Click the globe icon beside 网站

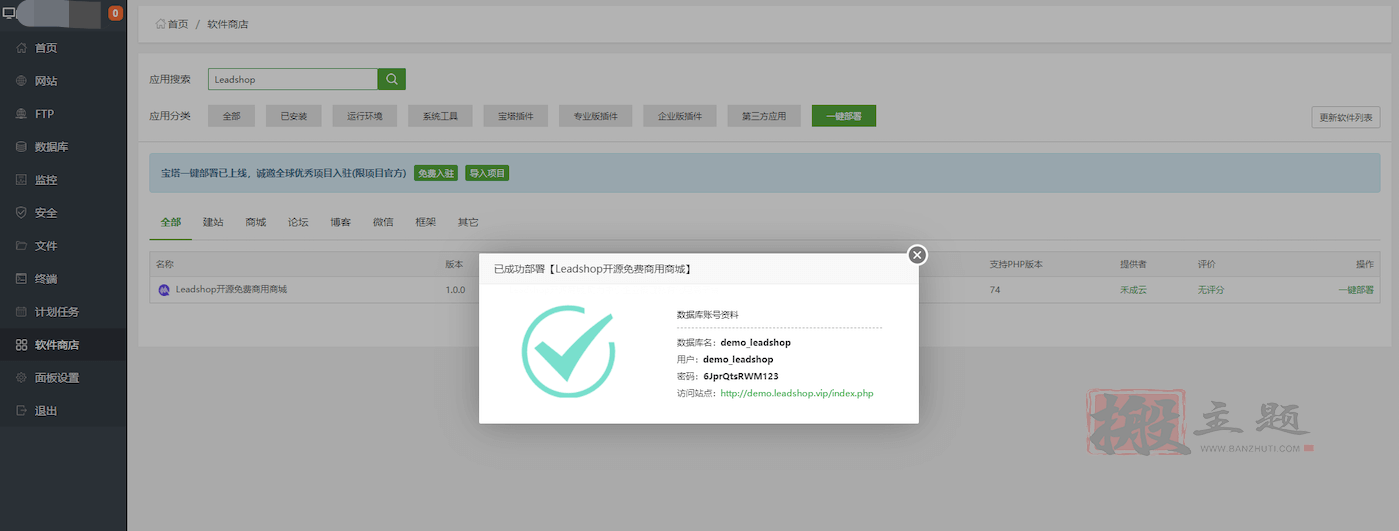22,81
